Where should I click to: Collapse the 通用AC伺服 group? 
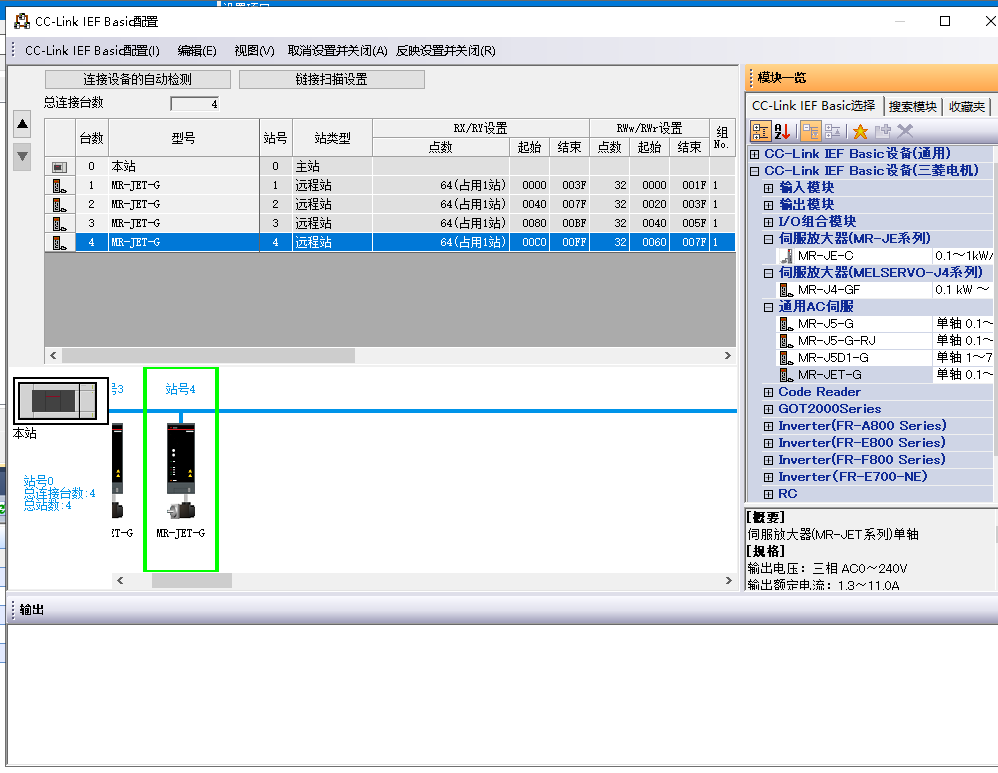769,307
